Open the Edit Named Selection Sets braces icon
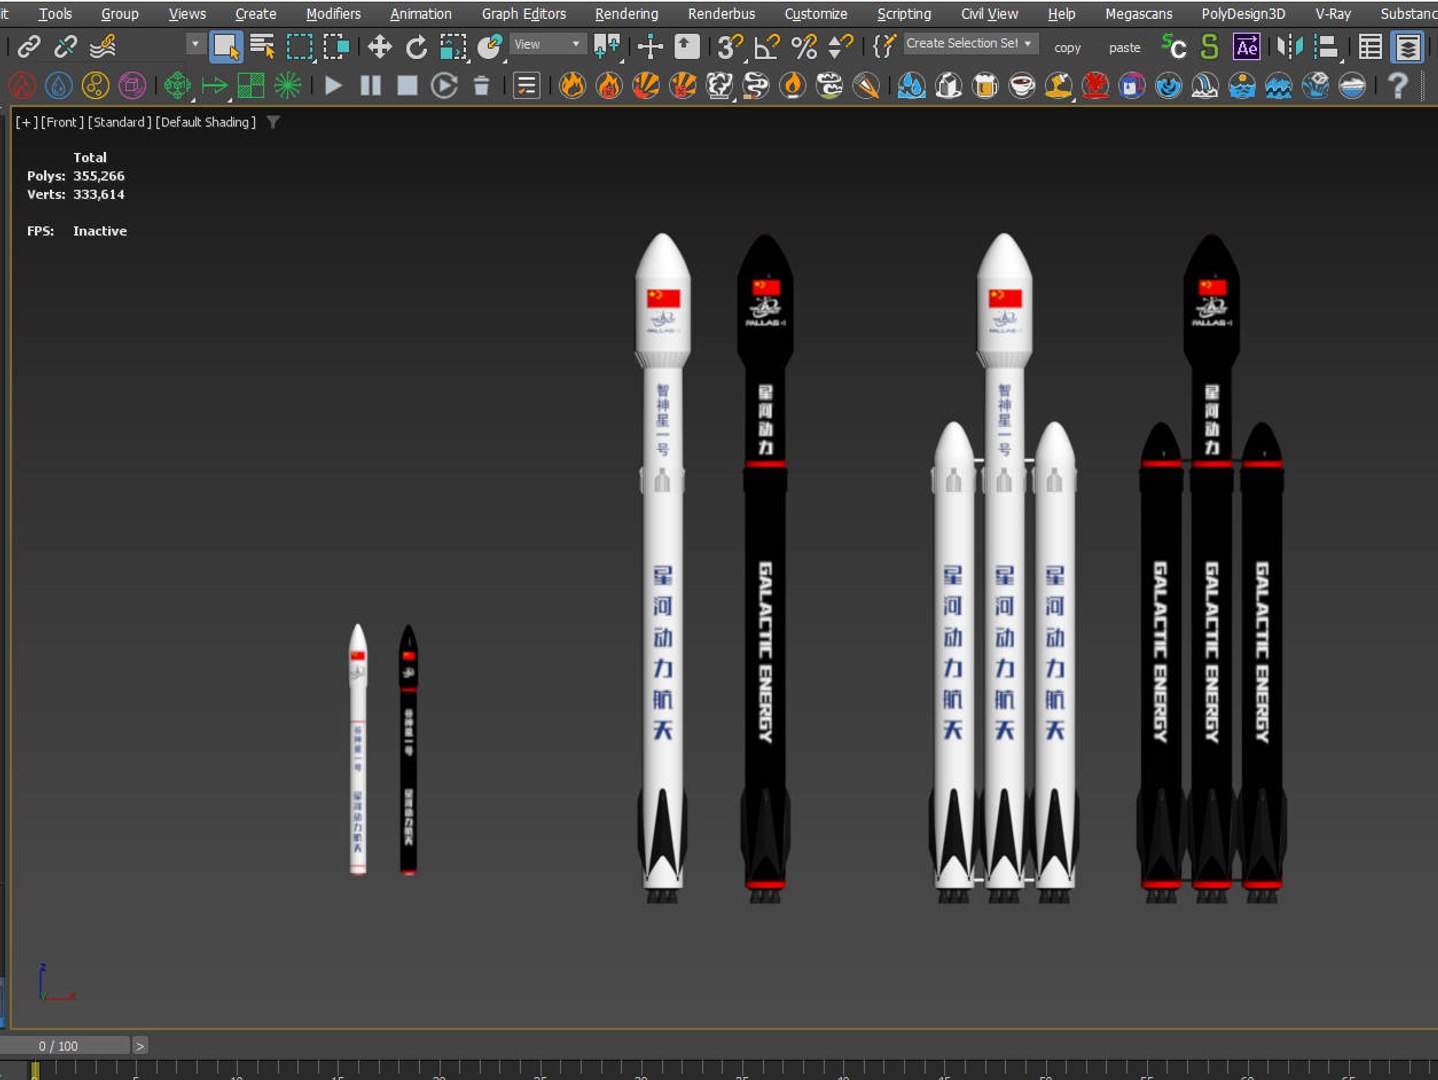Screen dimensions: 1438x1080 [x=884, y=46]
